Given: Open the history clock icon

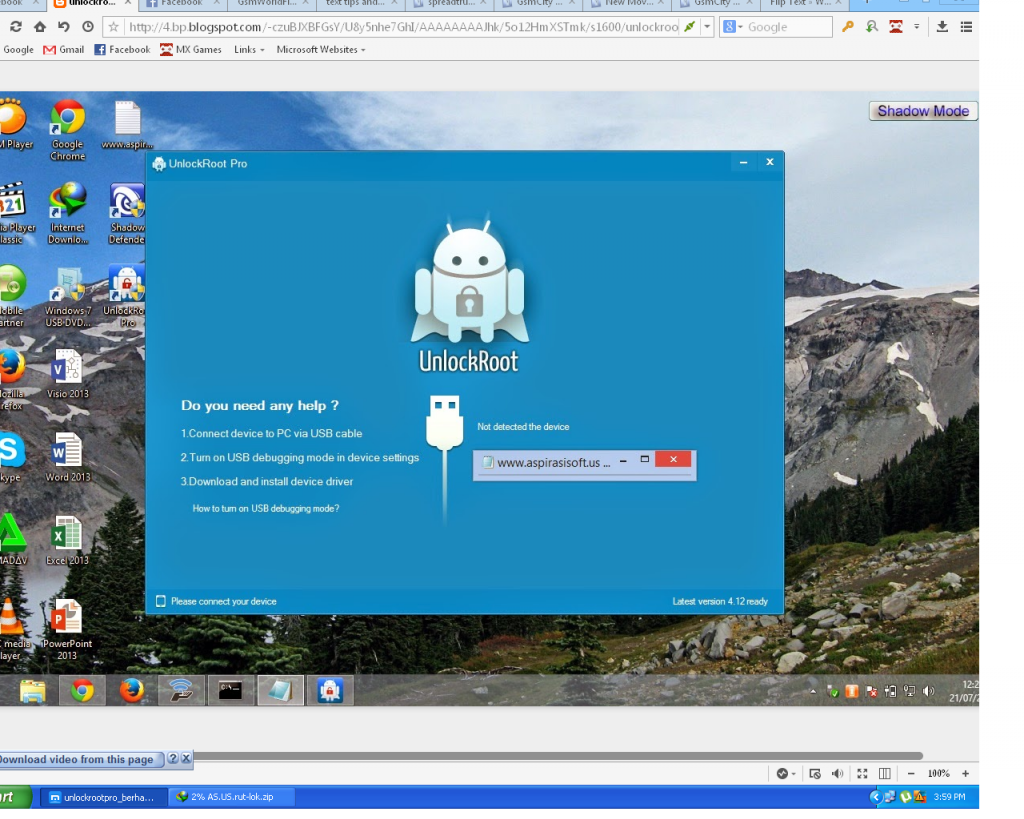Looking at the screenshot, I should (88, 27).
